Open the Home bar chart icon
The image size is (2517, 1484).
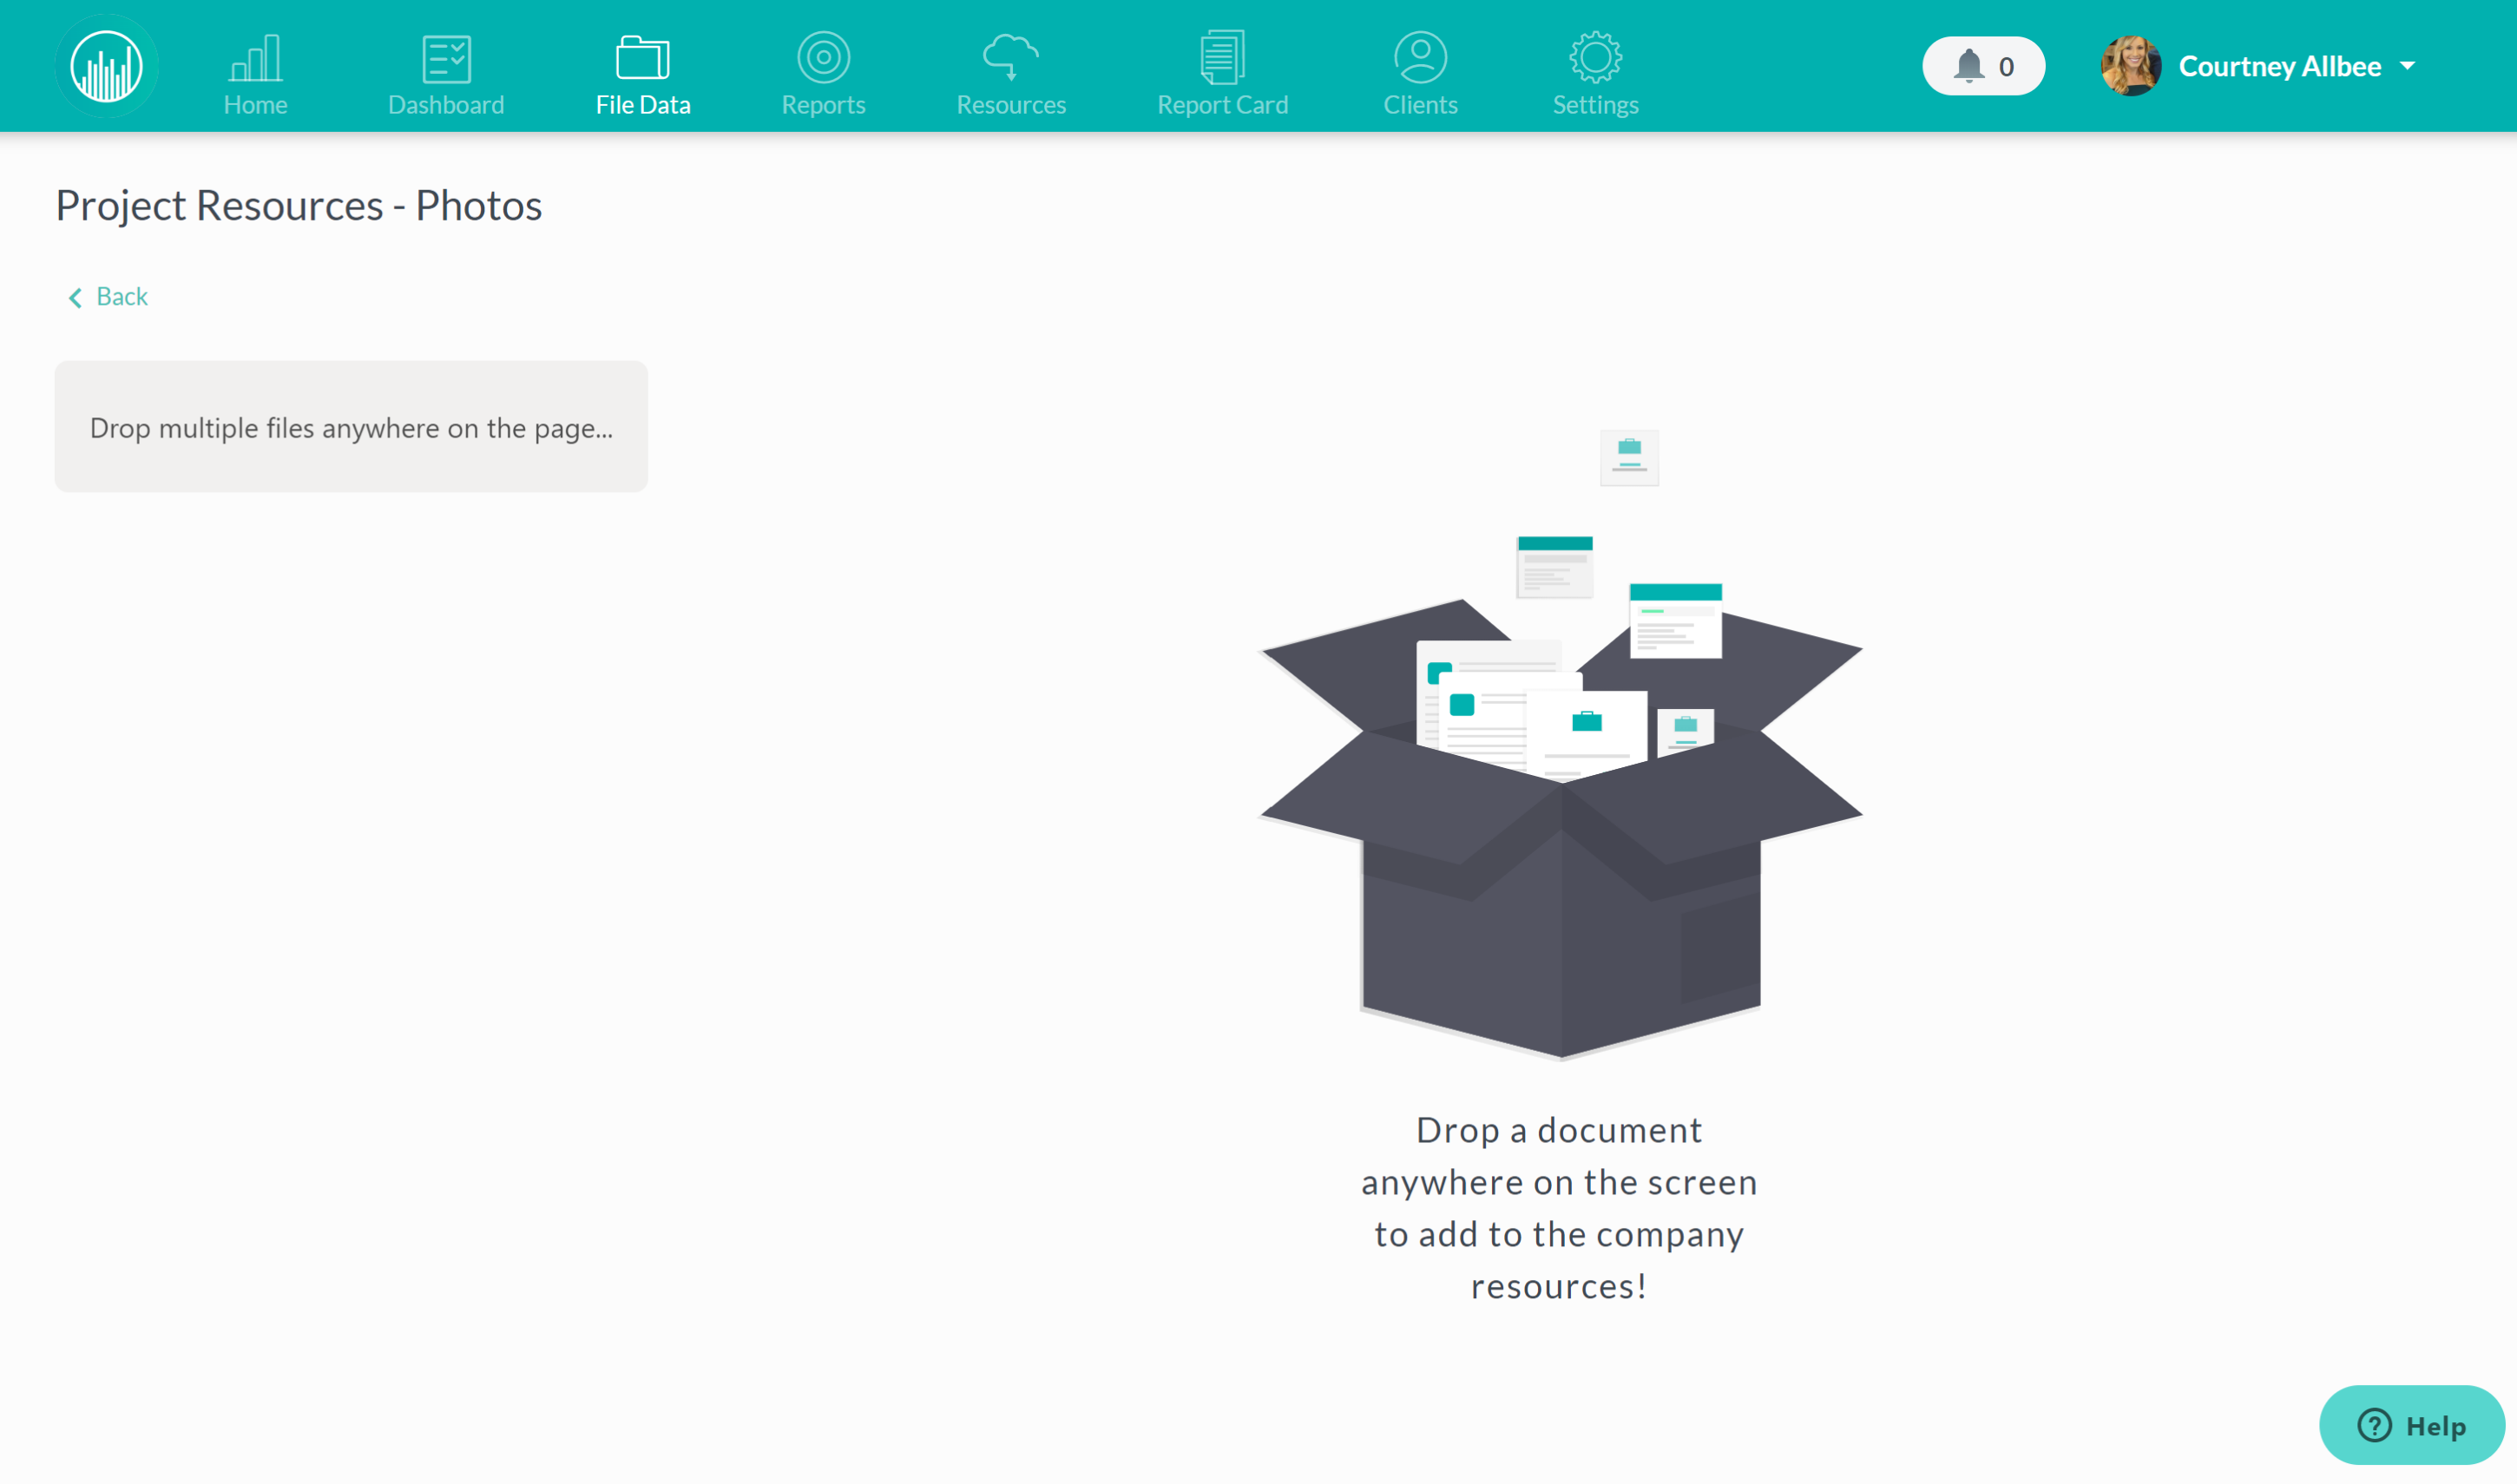[255, 58]
